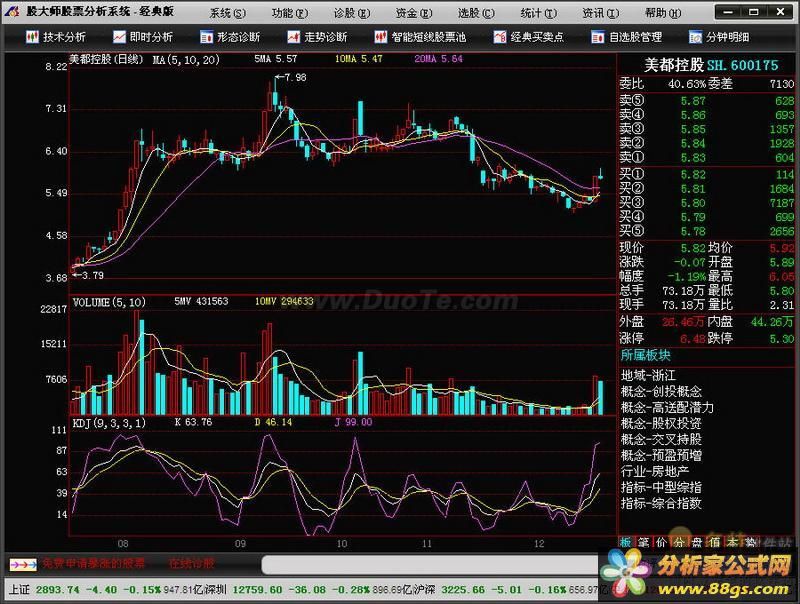Select the 行业-房地产 sector entry
800x604 pixels.
point(655,471)
